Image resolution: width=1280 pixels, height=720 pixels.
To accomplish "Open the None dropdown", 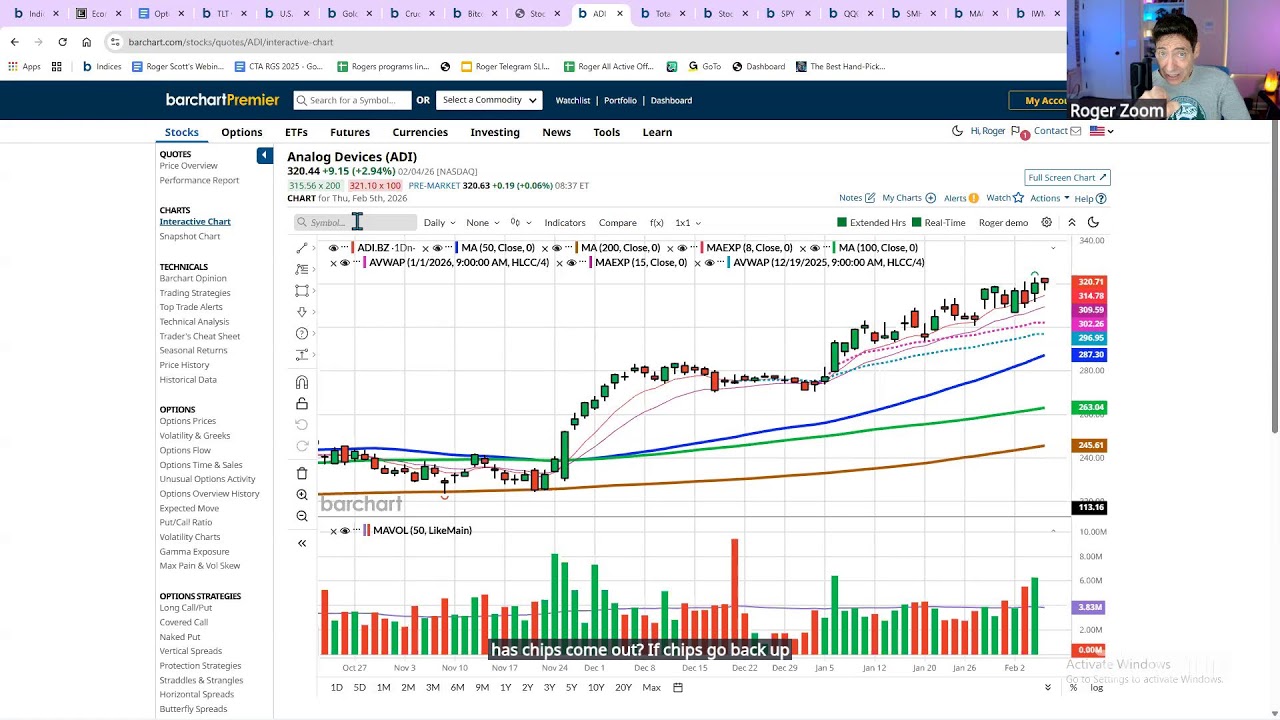I will 482,223.
